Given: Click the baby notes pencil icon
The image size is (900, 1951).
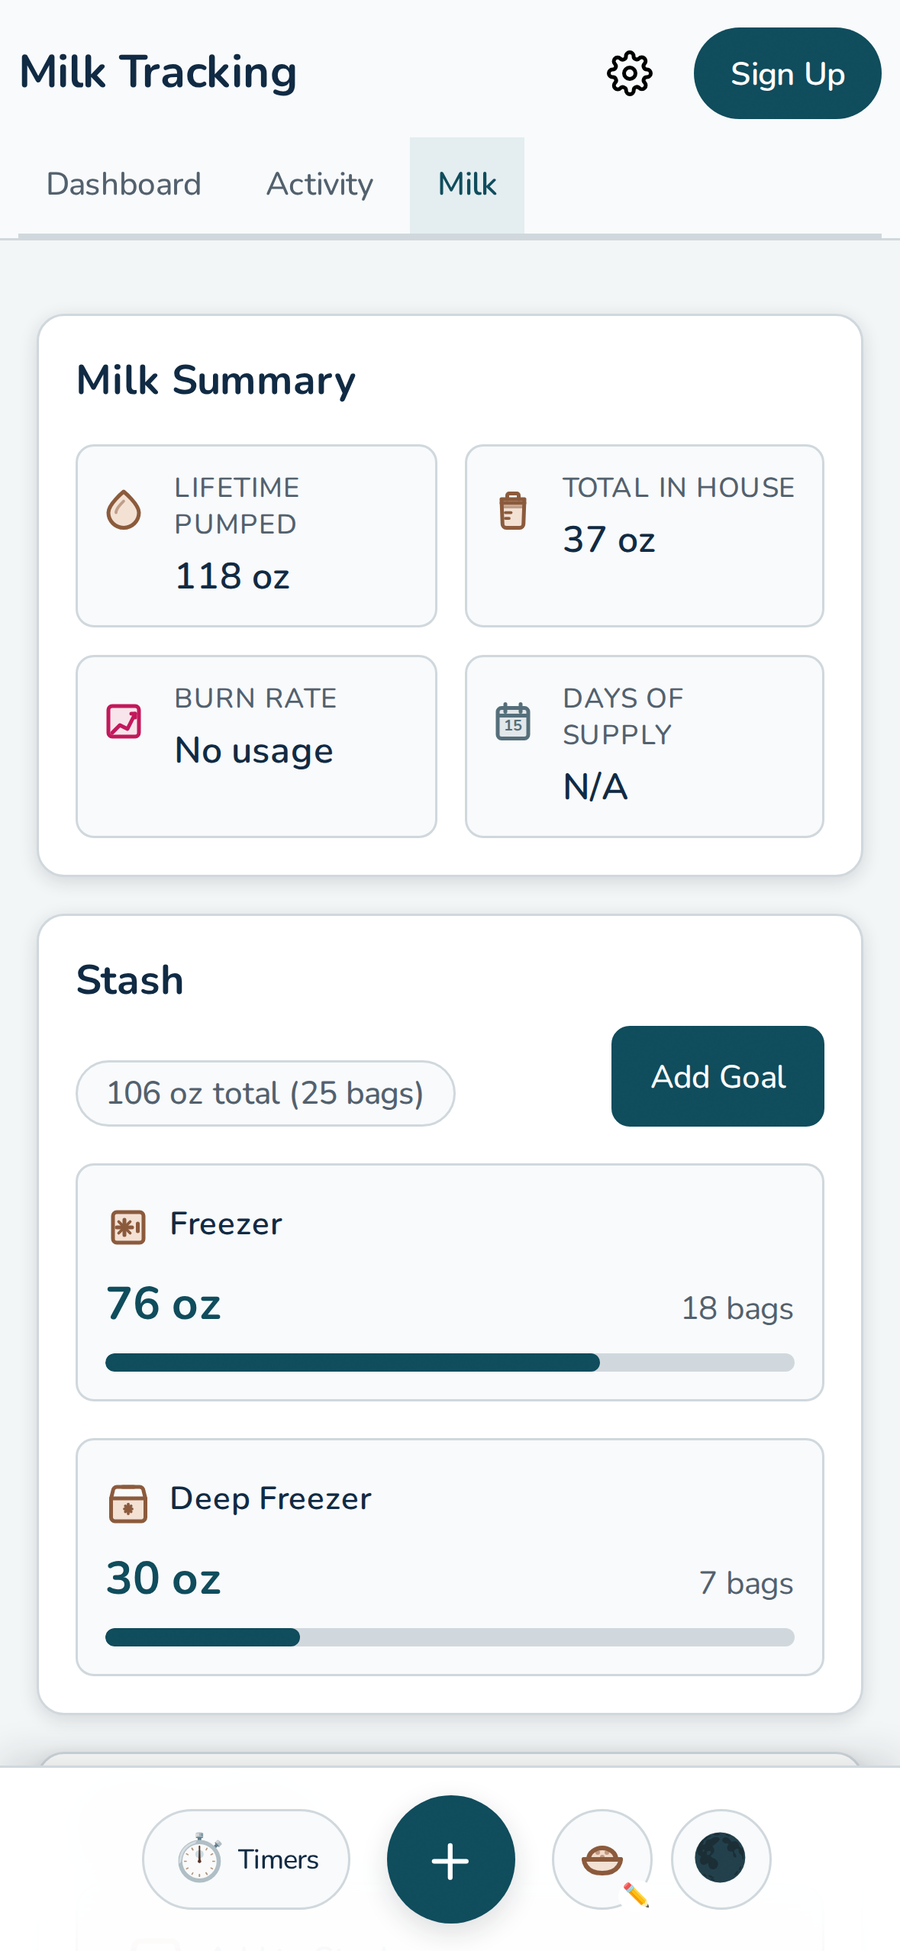Looking at the screenshot, I should pos(602,1858).
